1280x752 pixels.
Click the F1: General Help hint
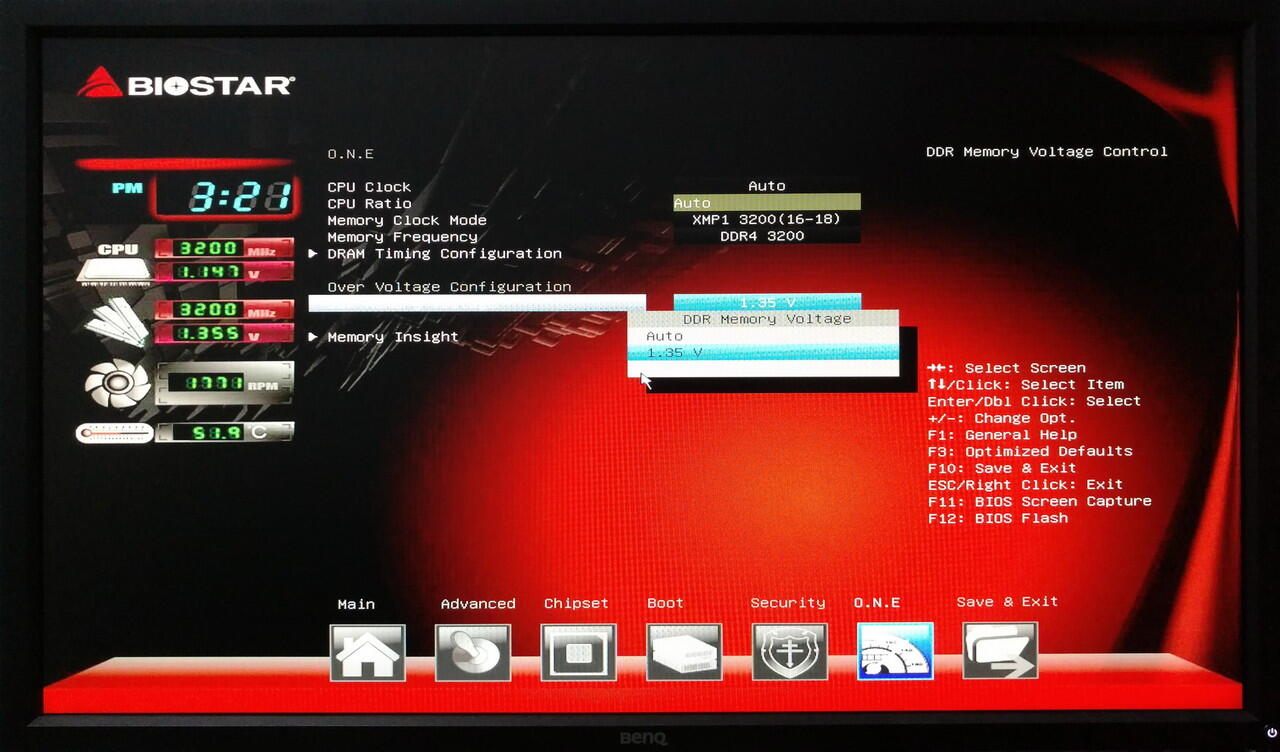click(x=1002, y=435)
